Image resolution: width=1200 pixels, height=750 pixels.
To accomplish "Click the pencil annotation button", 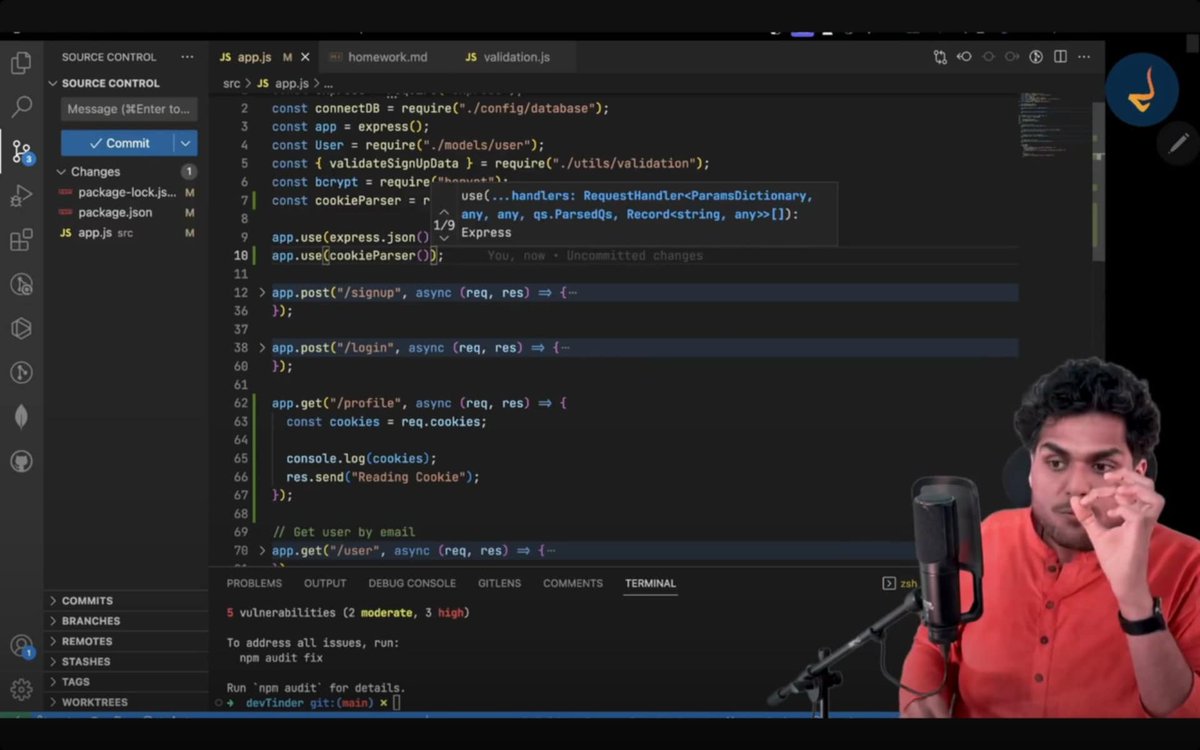I will [1178, 144].
